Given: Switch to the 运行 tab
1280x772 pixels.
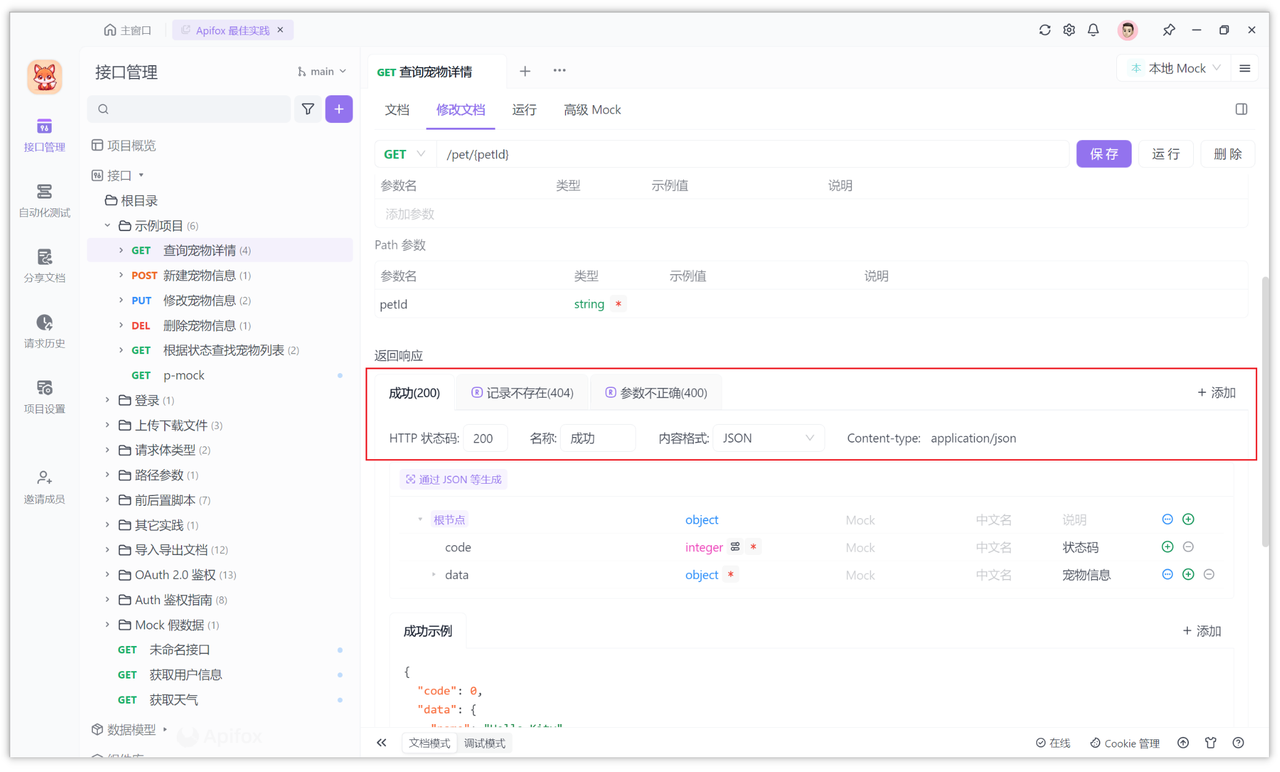Looking at the screenshot, I should (x=524, y=110).
